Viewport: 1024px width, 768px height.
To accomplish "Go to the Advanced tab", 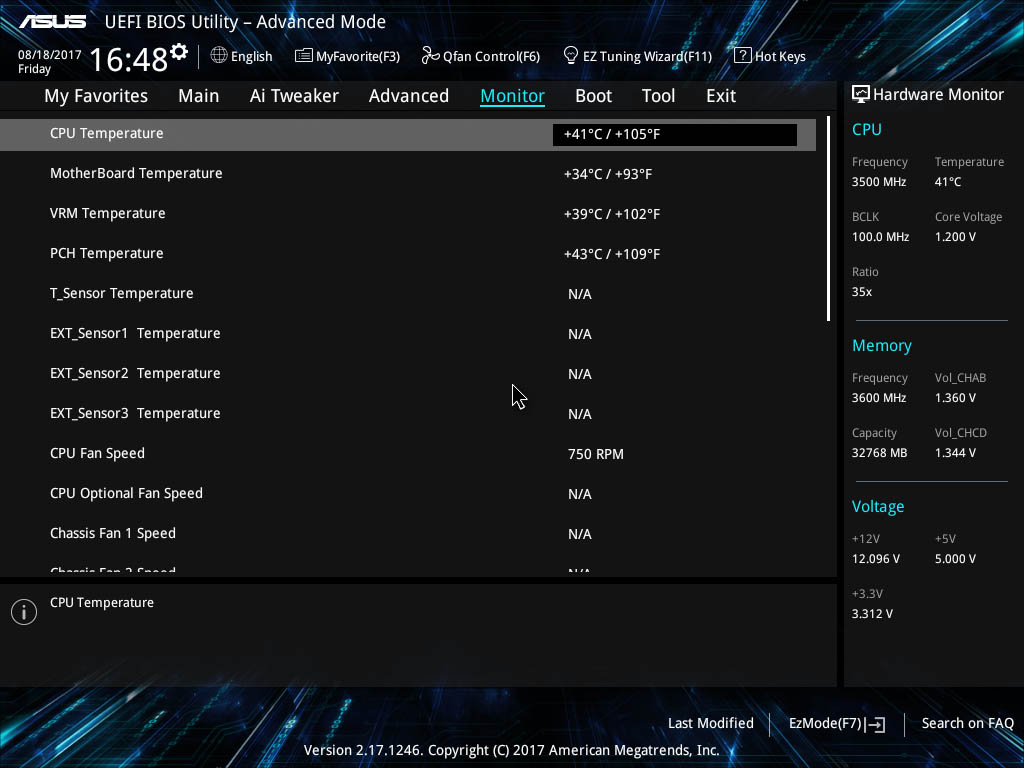I will (x=409, y=96).
